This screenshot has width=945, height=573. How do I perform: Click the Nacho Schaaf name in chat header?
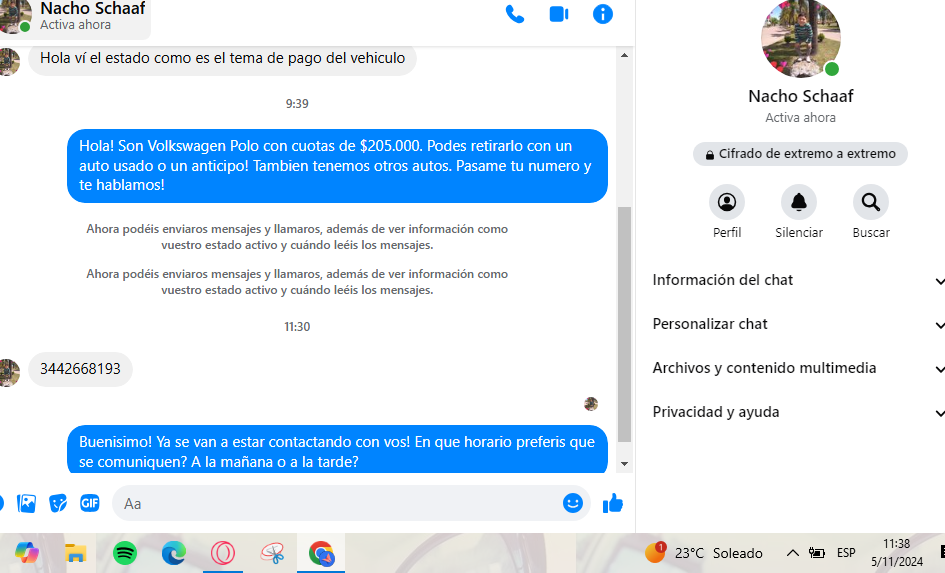tap(92, 8)
